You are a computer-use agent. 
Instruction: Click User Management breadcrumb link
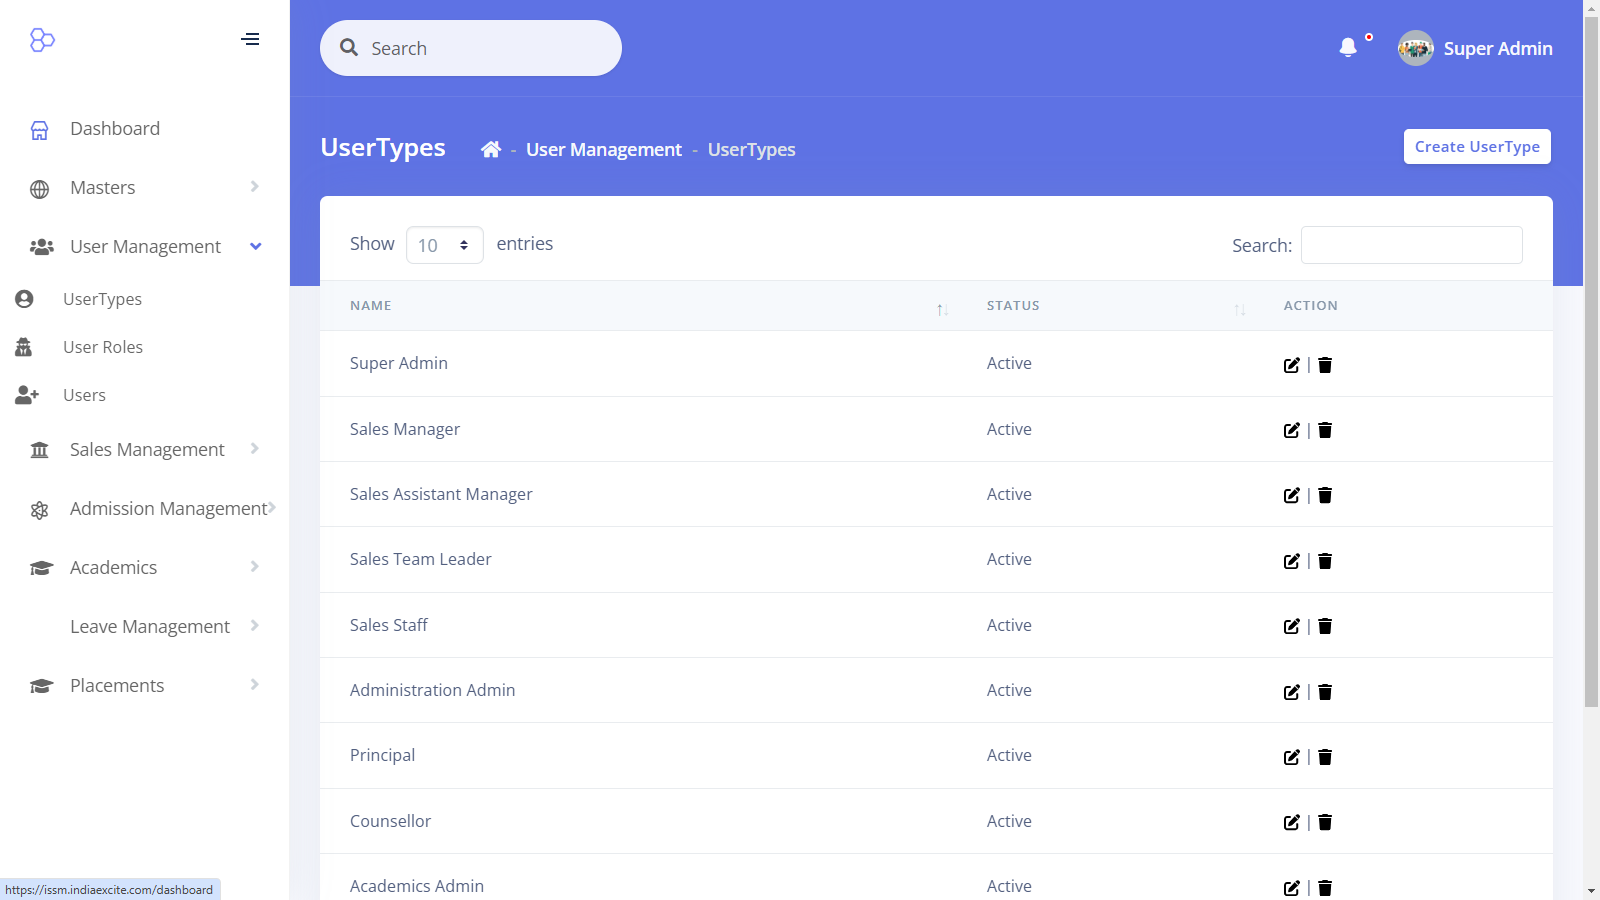pos(604,150)
